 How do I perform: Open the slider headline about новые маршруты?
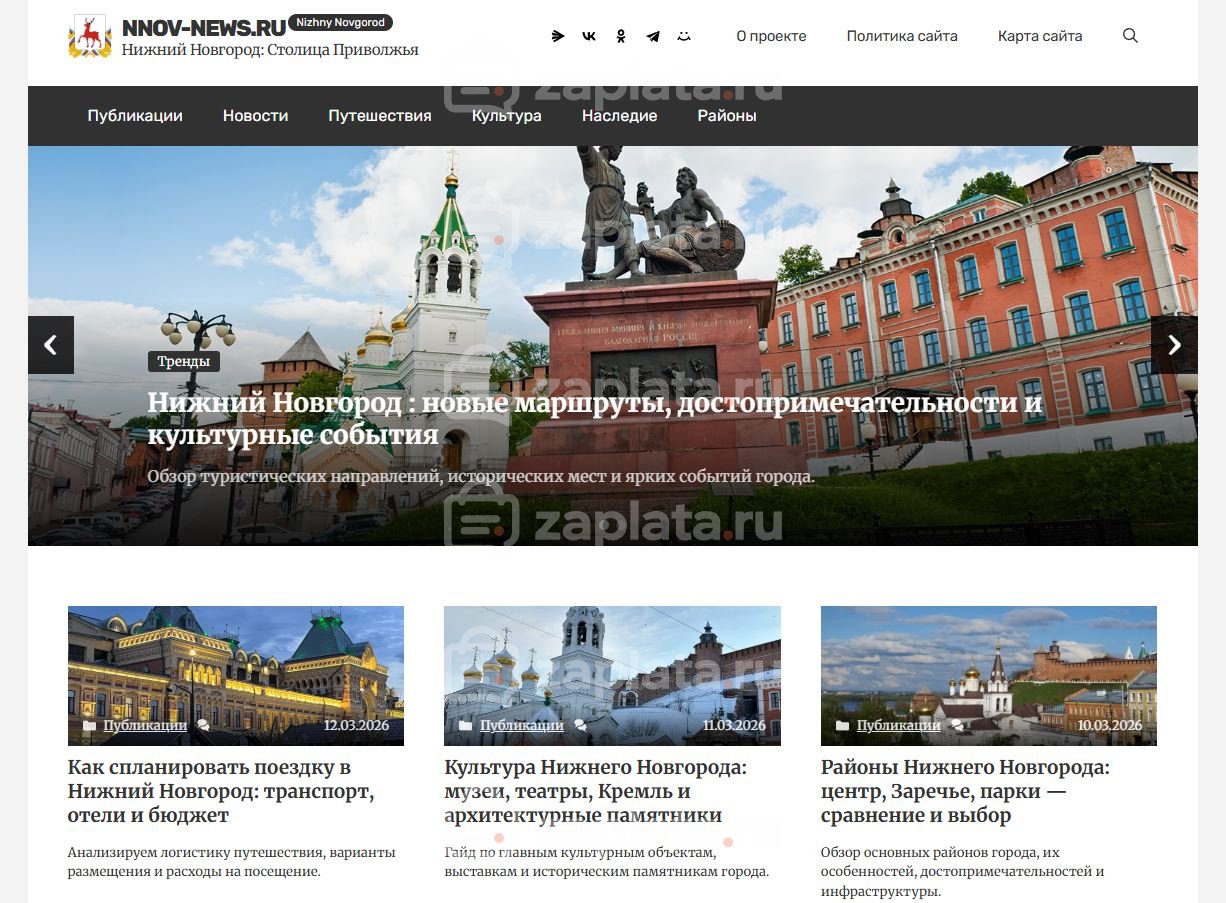pyautogui.click(x=595, y=419)
